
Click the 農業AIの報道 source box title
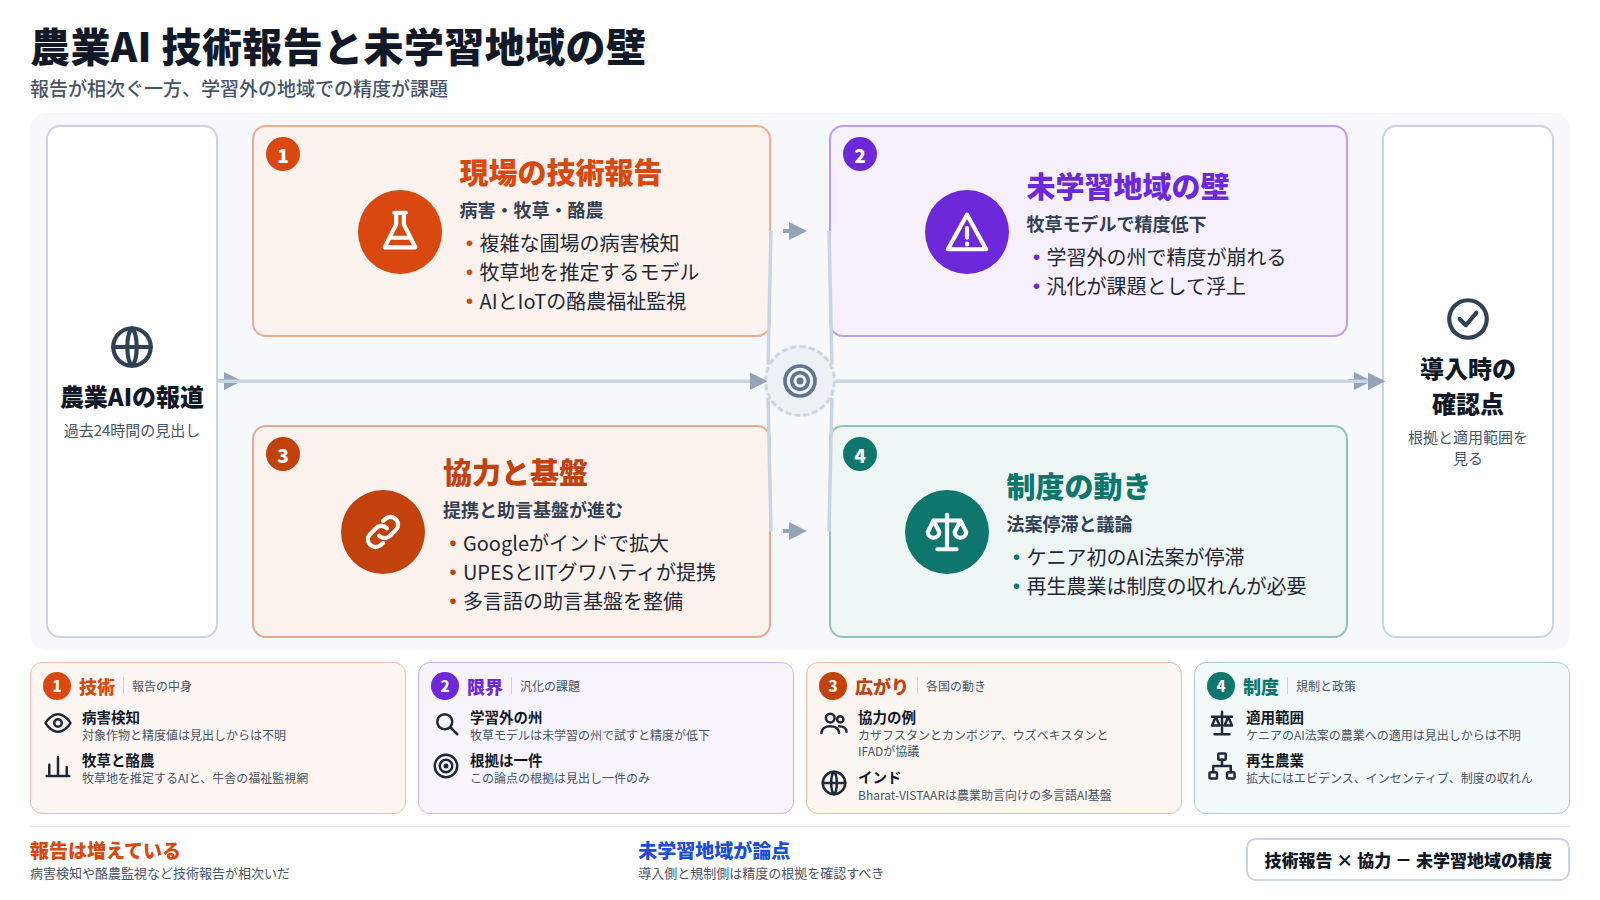(x=132, y=397)
